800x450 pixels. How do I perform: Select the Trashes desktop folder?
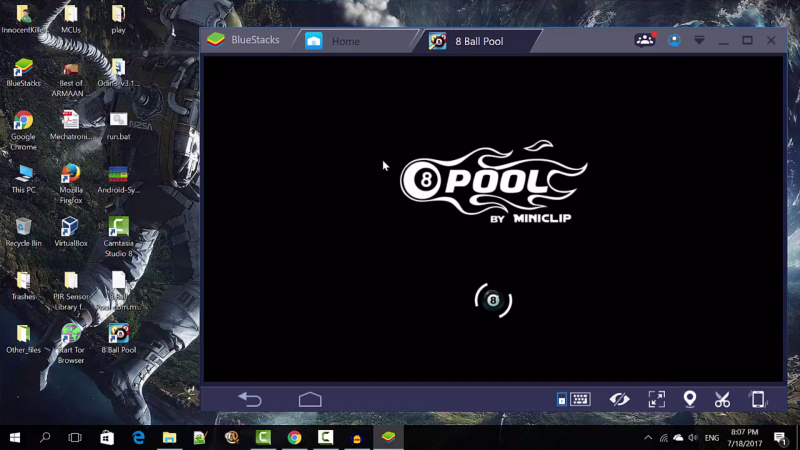click(x=23, y=286)
